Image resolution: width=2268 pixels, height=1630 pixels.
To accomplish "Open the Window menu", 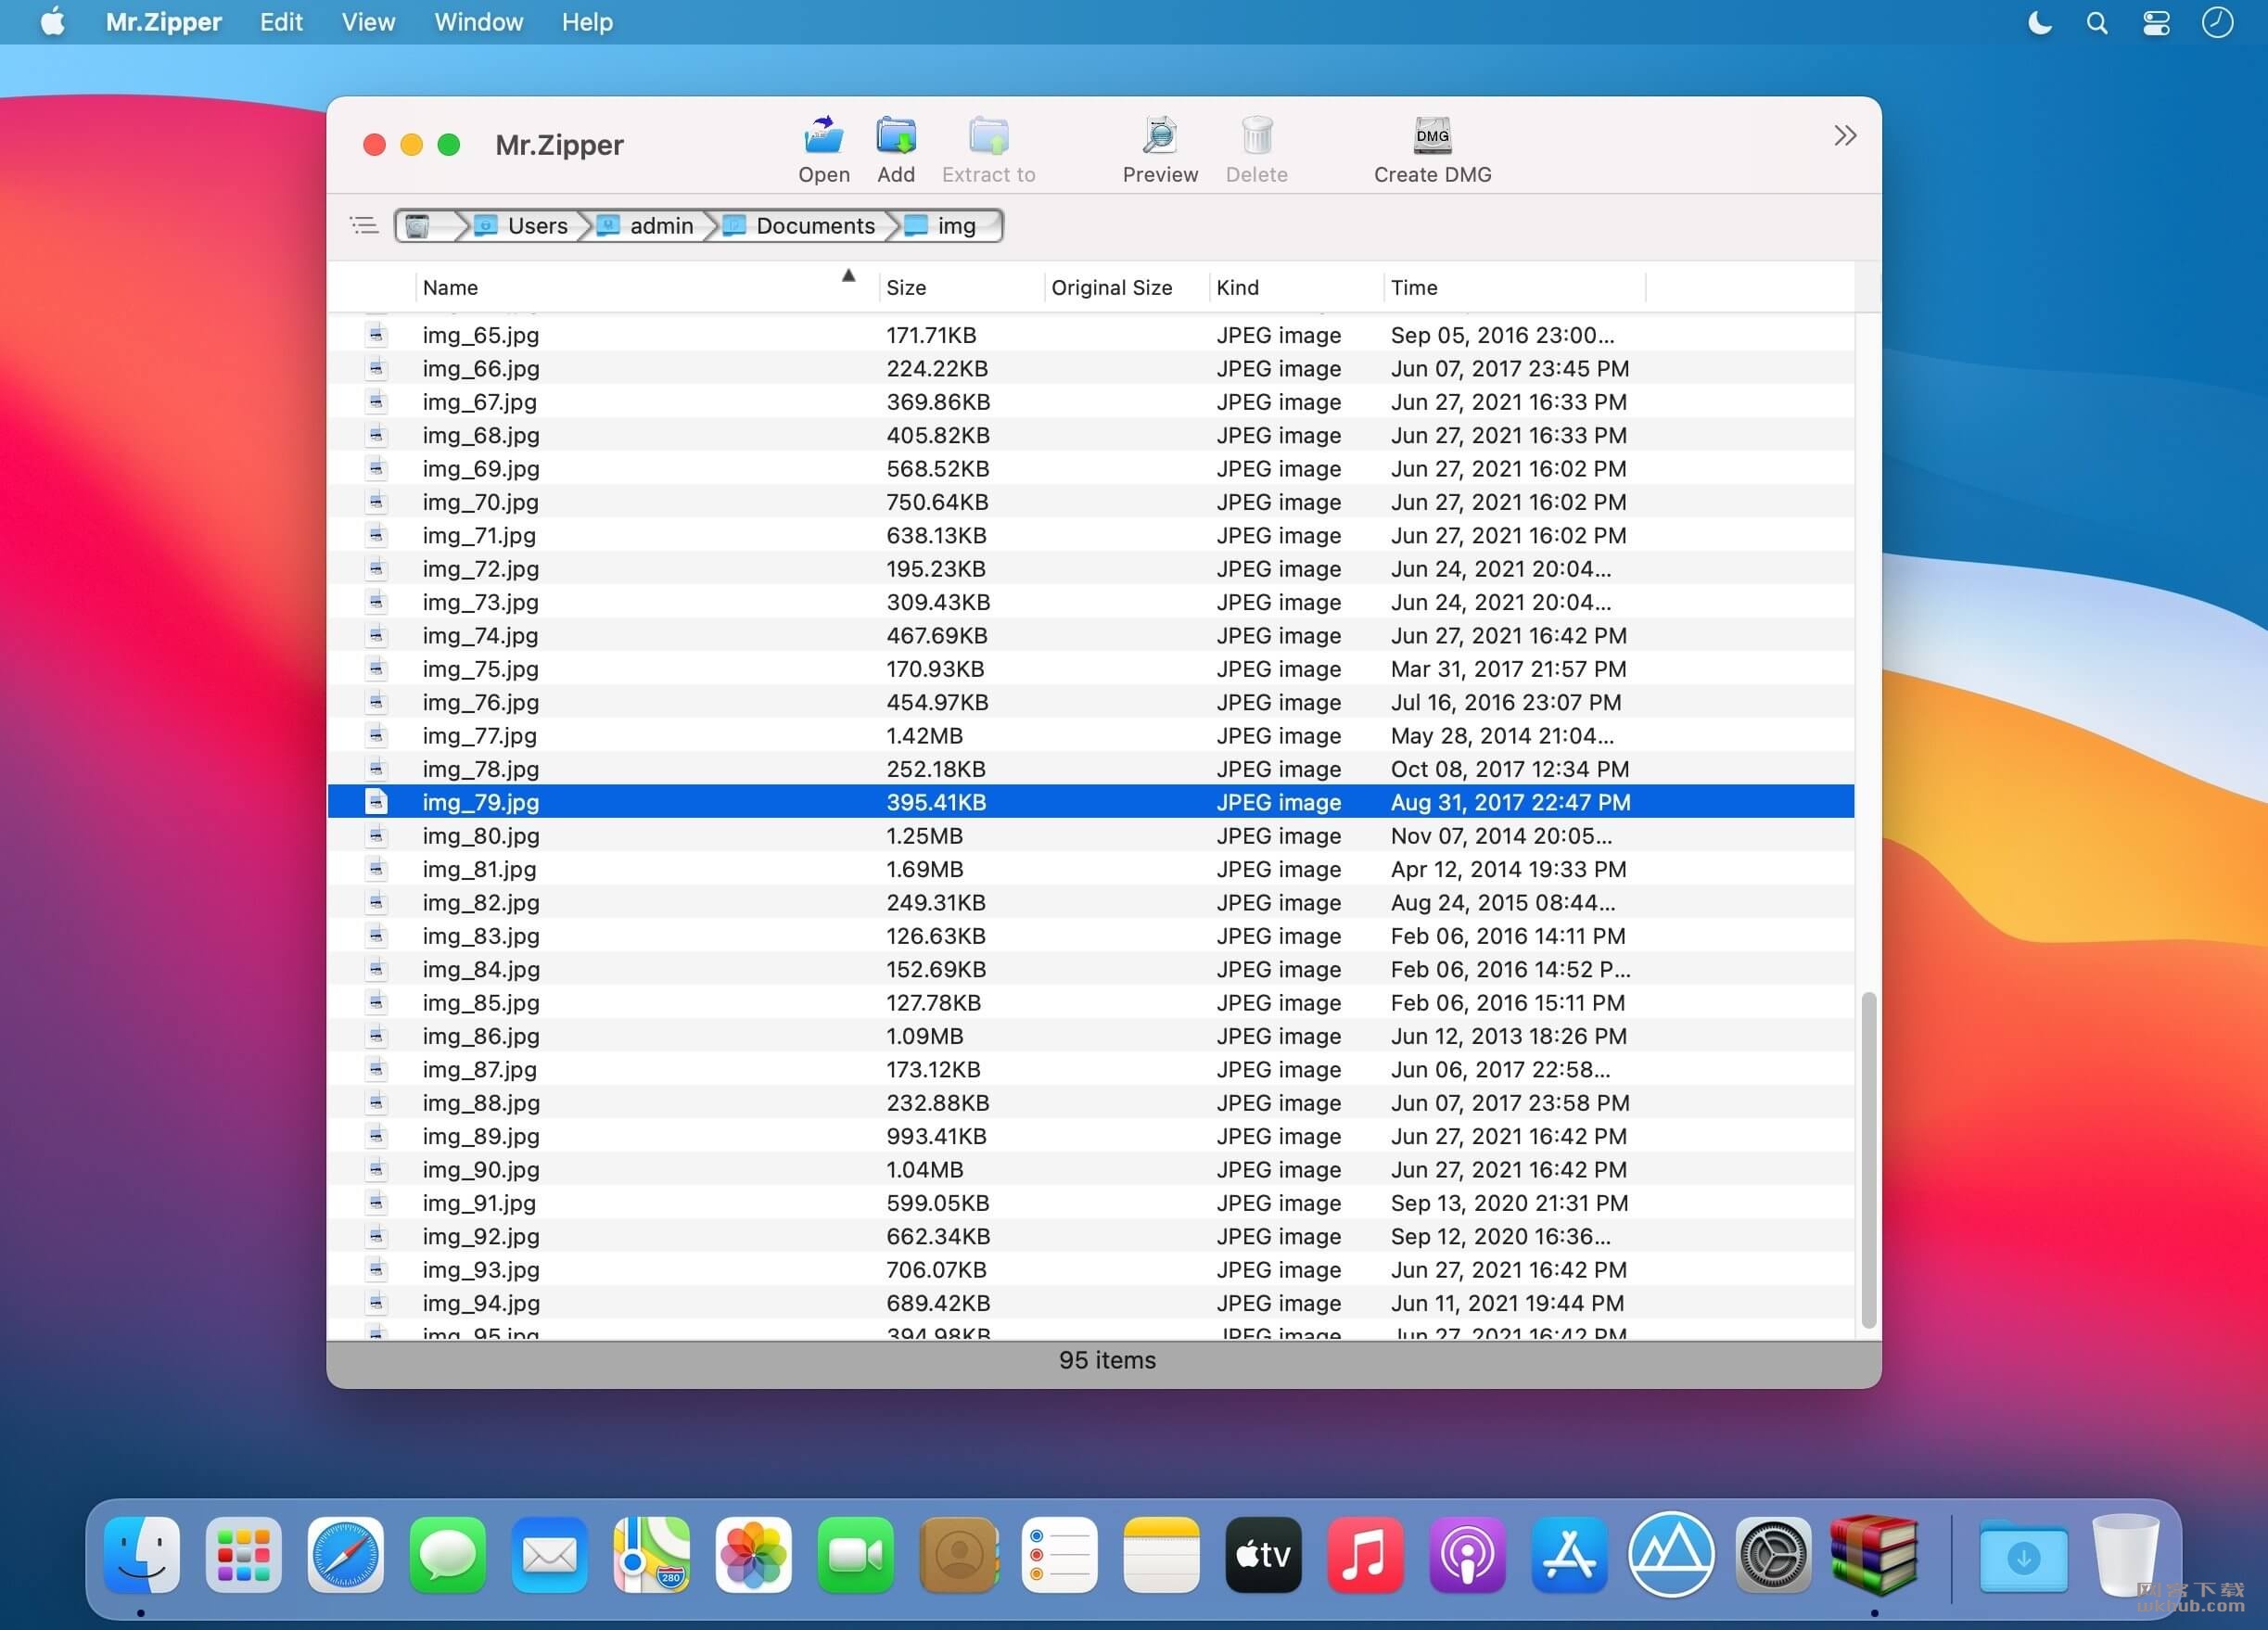I will click(x=478, y=22).
